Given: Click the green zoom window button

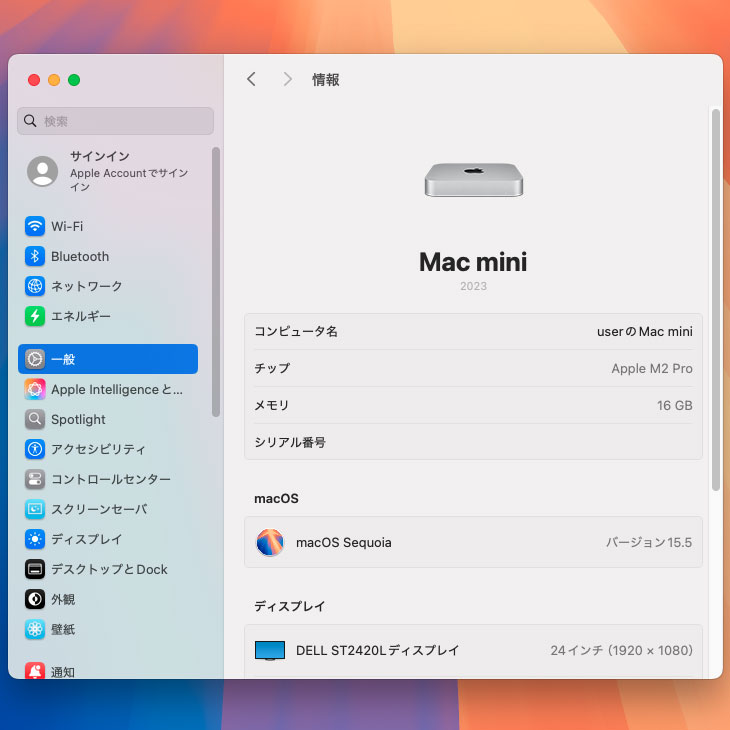Looking at the screenshot, I should [74, 80].
